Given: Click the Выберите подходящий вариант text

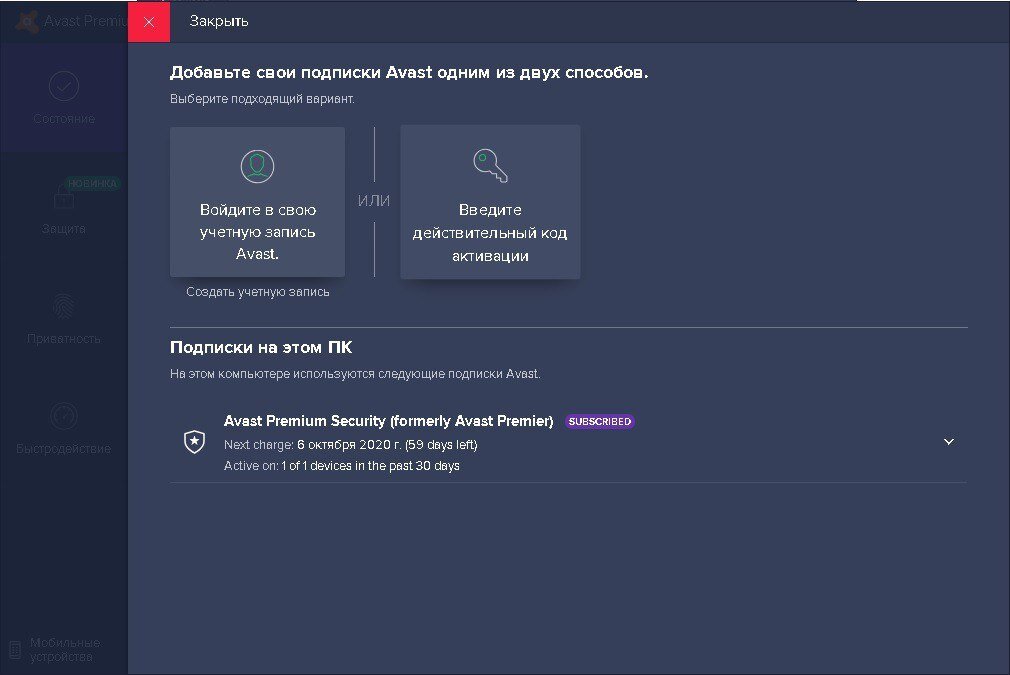Looking at the screenshot, I should (x=262, y=99).
